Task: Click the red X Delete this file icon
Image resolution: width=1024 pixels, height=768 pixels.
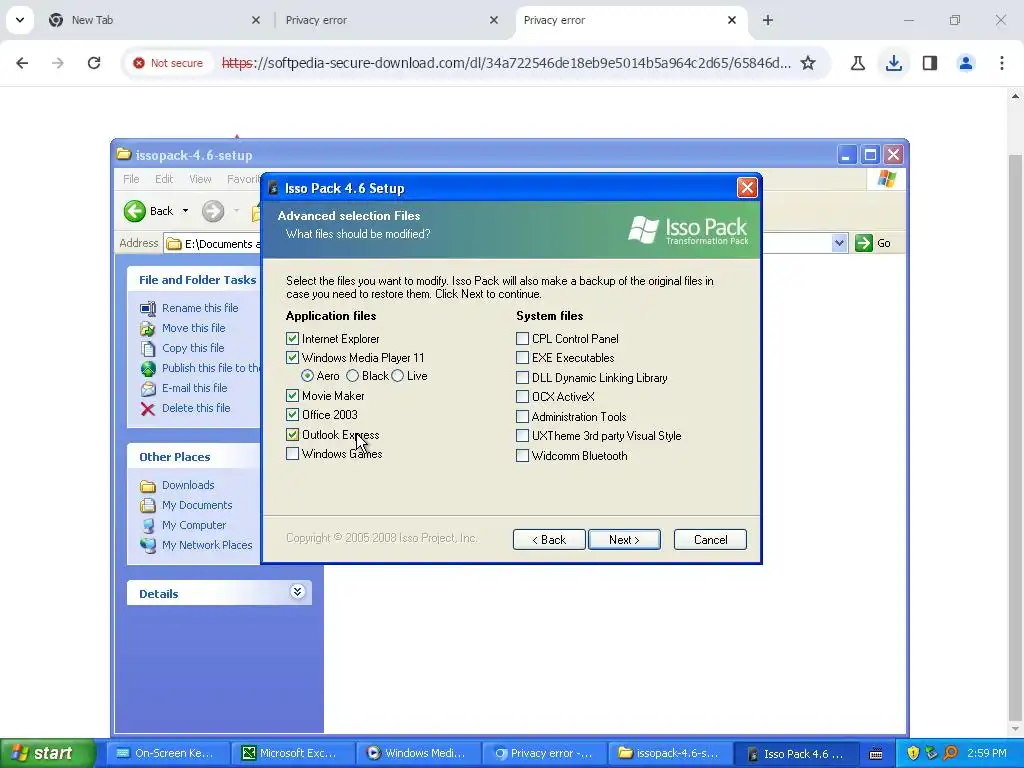Action: click(x=148, y=409)
